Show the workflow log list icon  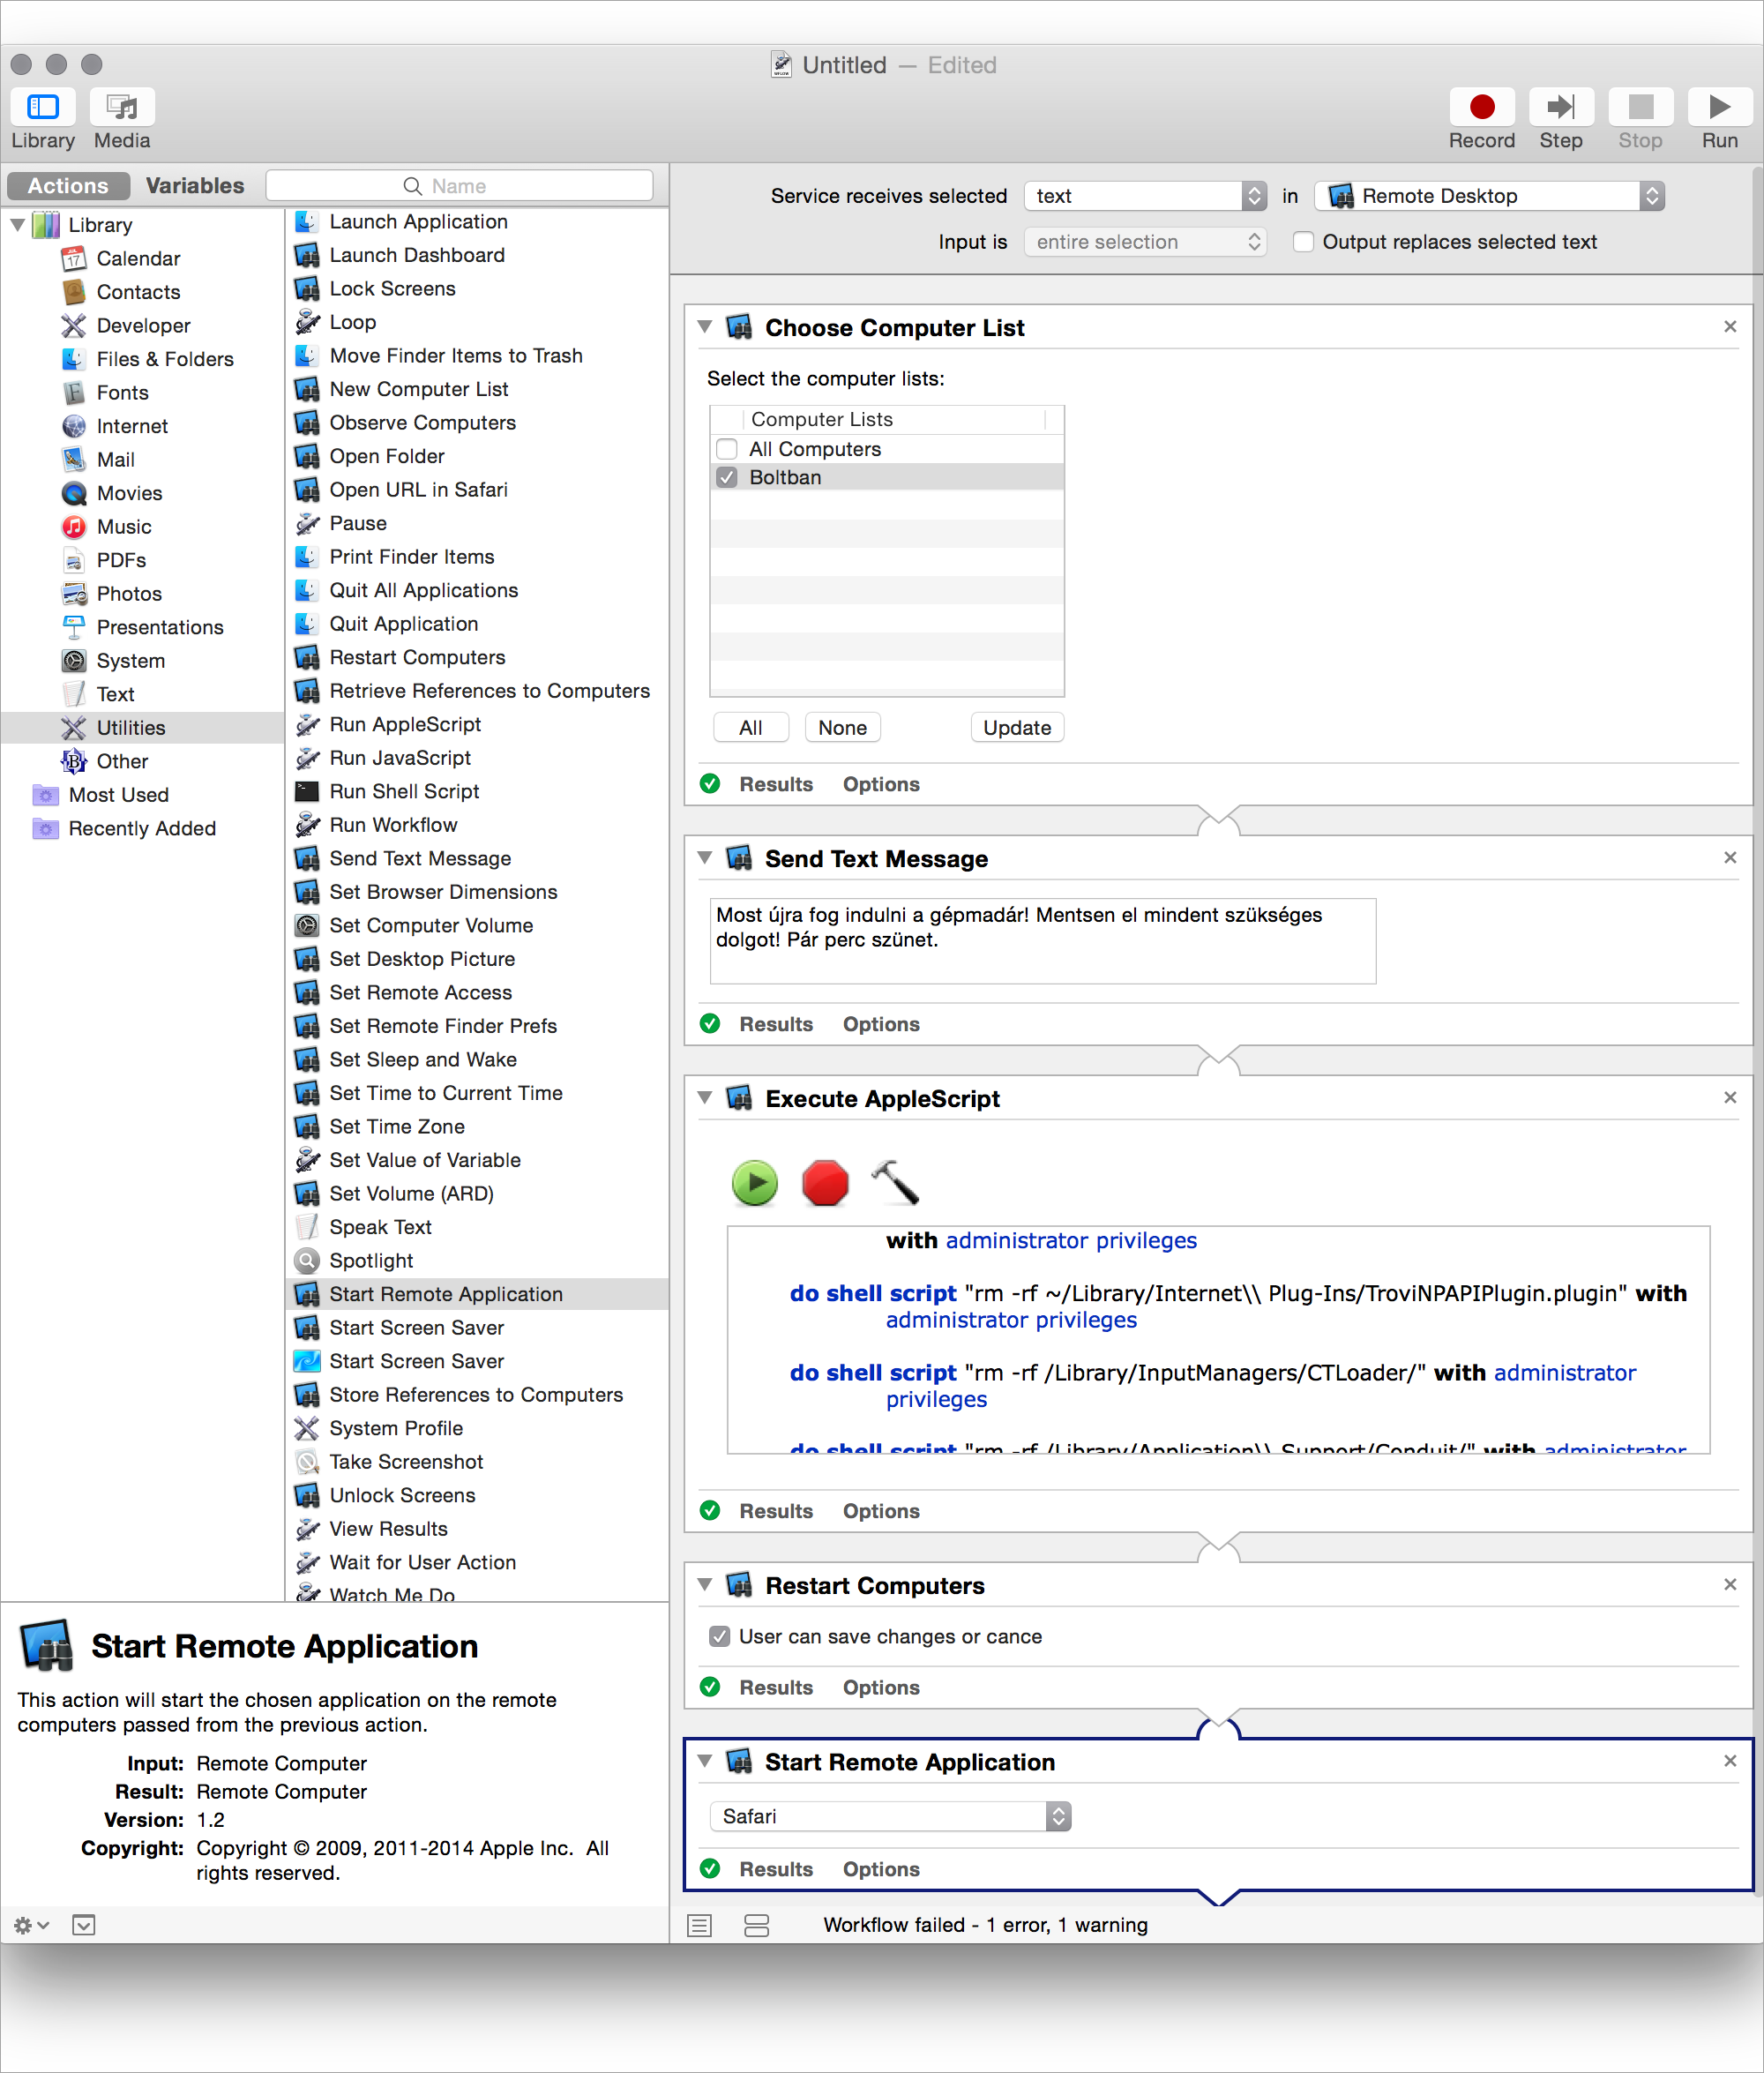click(x=699, y=1925)
